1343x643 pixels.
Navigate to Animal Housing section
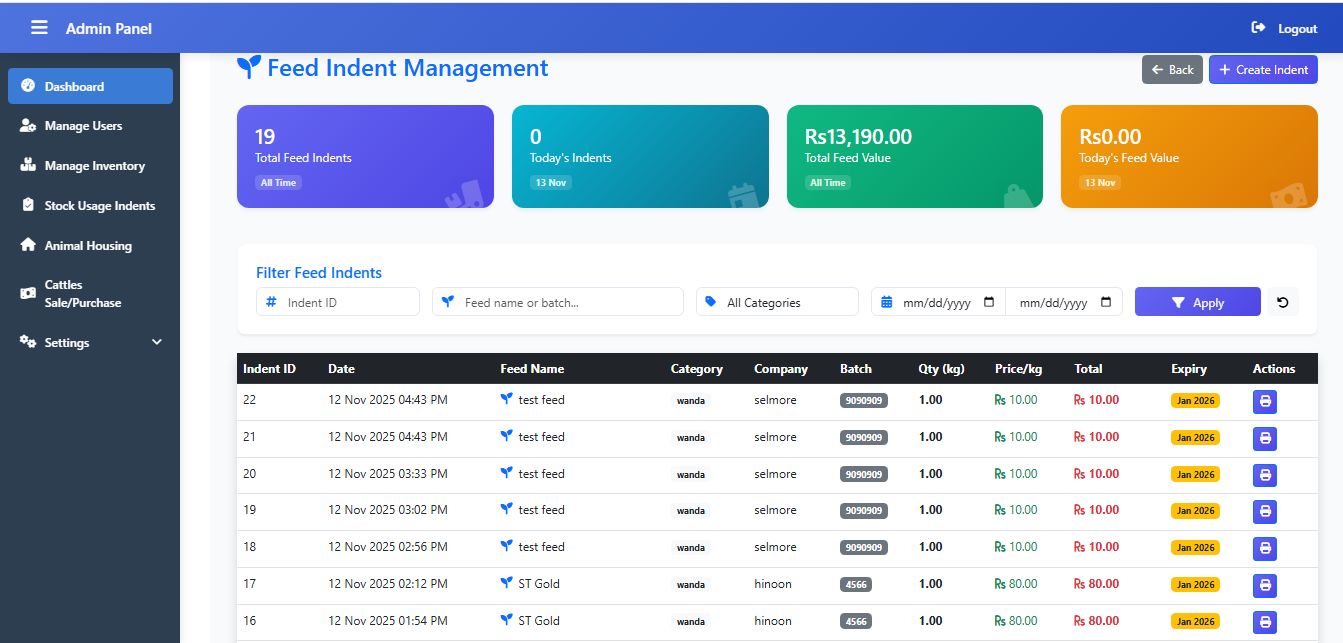click(88, 246)
